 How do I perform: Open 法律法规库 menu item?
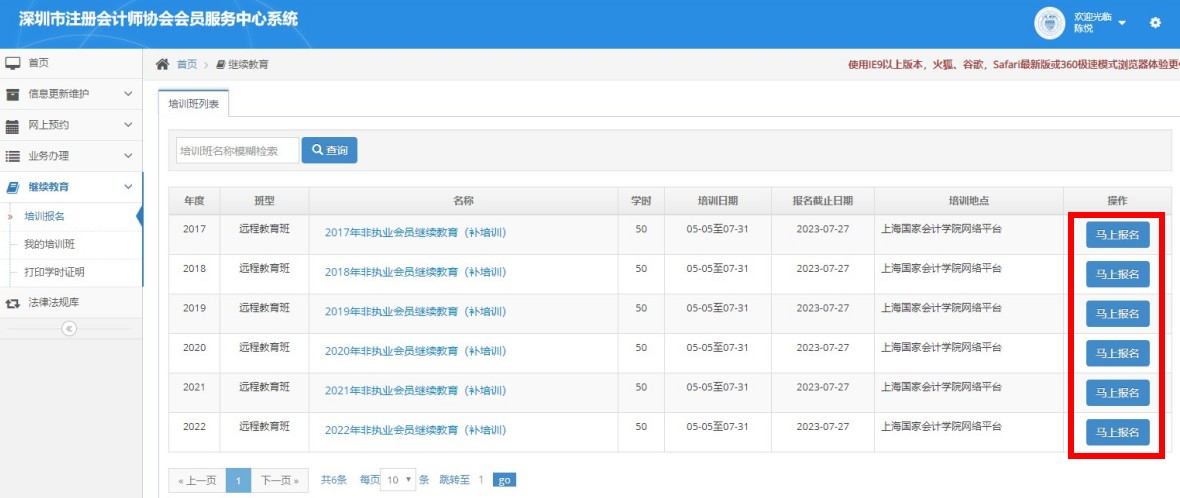coord(53,303)
